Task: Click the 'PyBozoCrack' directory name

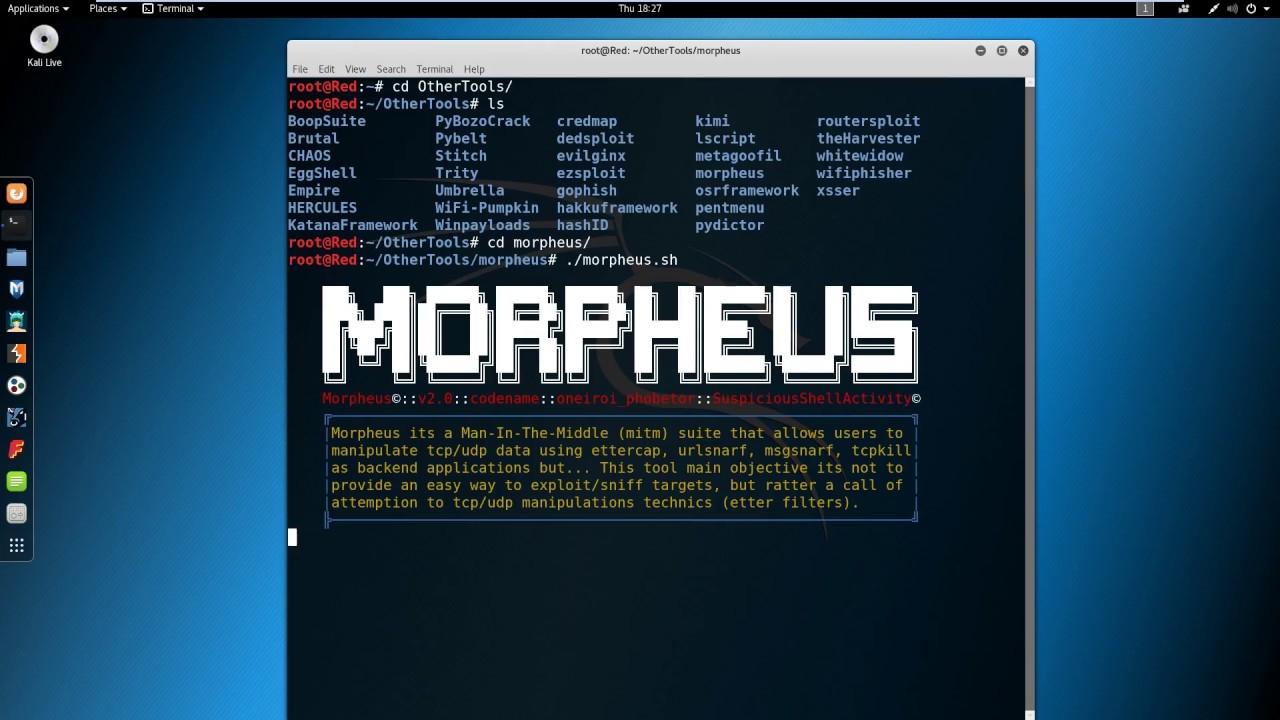Action: click(x=482, y=121)
